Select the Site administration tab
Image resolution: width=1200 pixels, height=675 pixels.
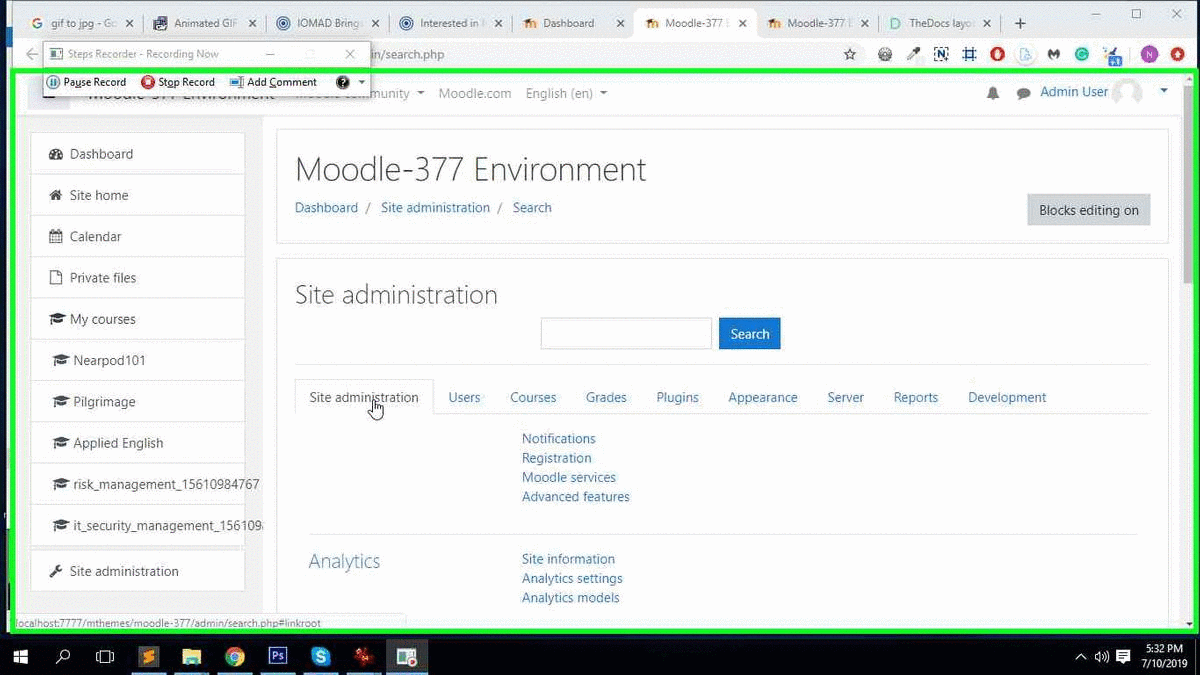click(364, 397)
